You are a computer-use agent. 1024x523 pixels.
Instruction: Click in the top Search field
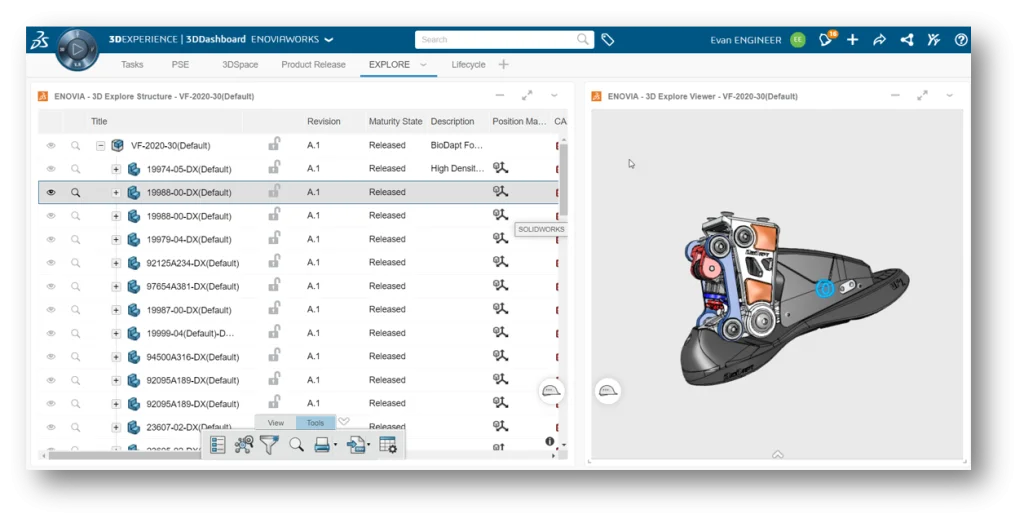pyautogui.click(x=495, y=40)
